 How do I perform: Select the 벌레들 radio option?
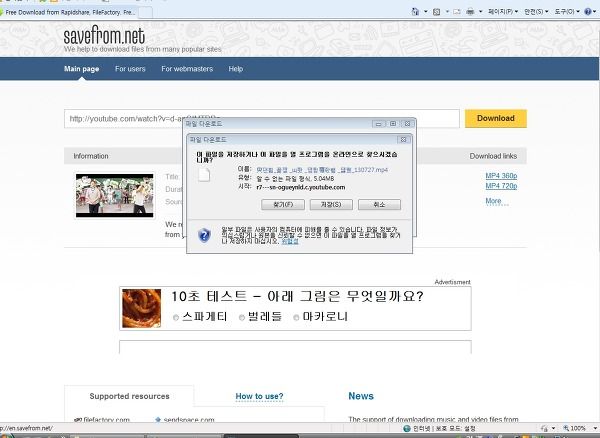pyautogui.click(x=241, y=318)
